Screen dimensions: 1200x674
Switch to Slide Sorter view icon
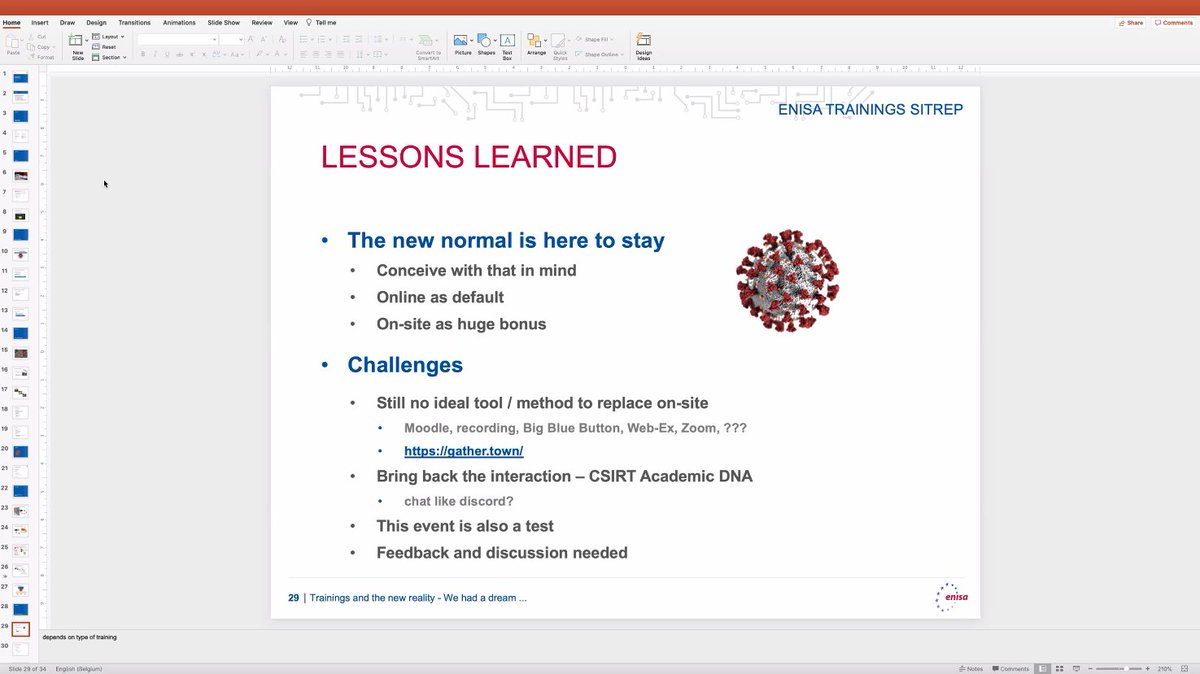[1059, 668]
